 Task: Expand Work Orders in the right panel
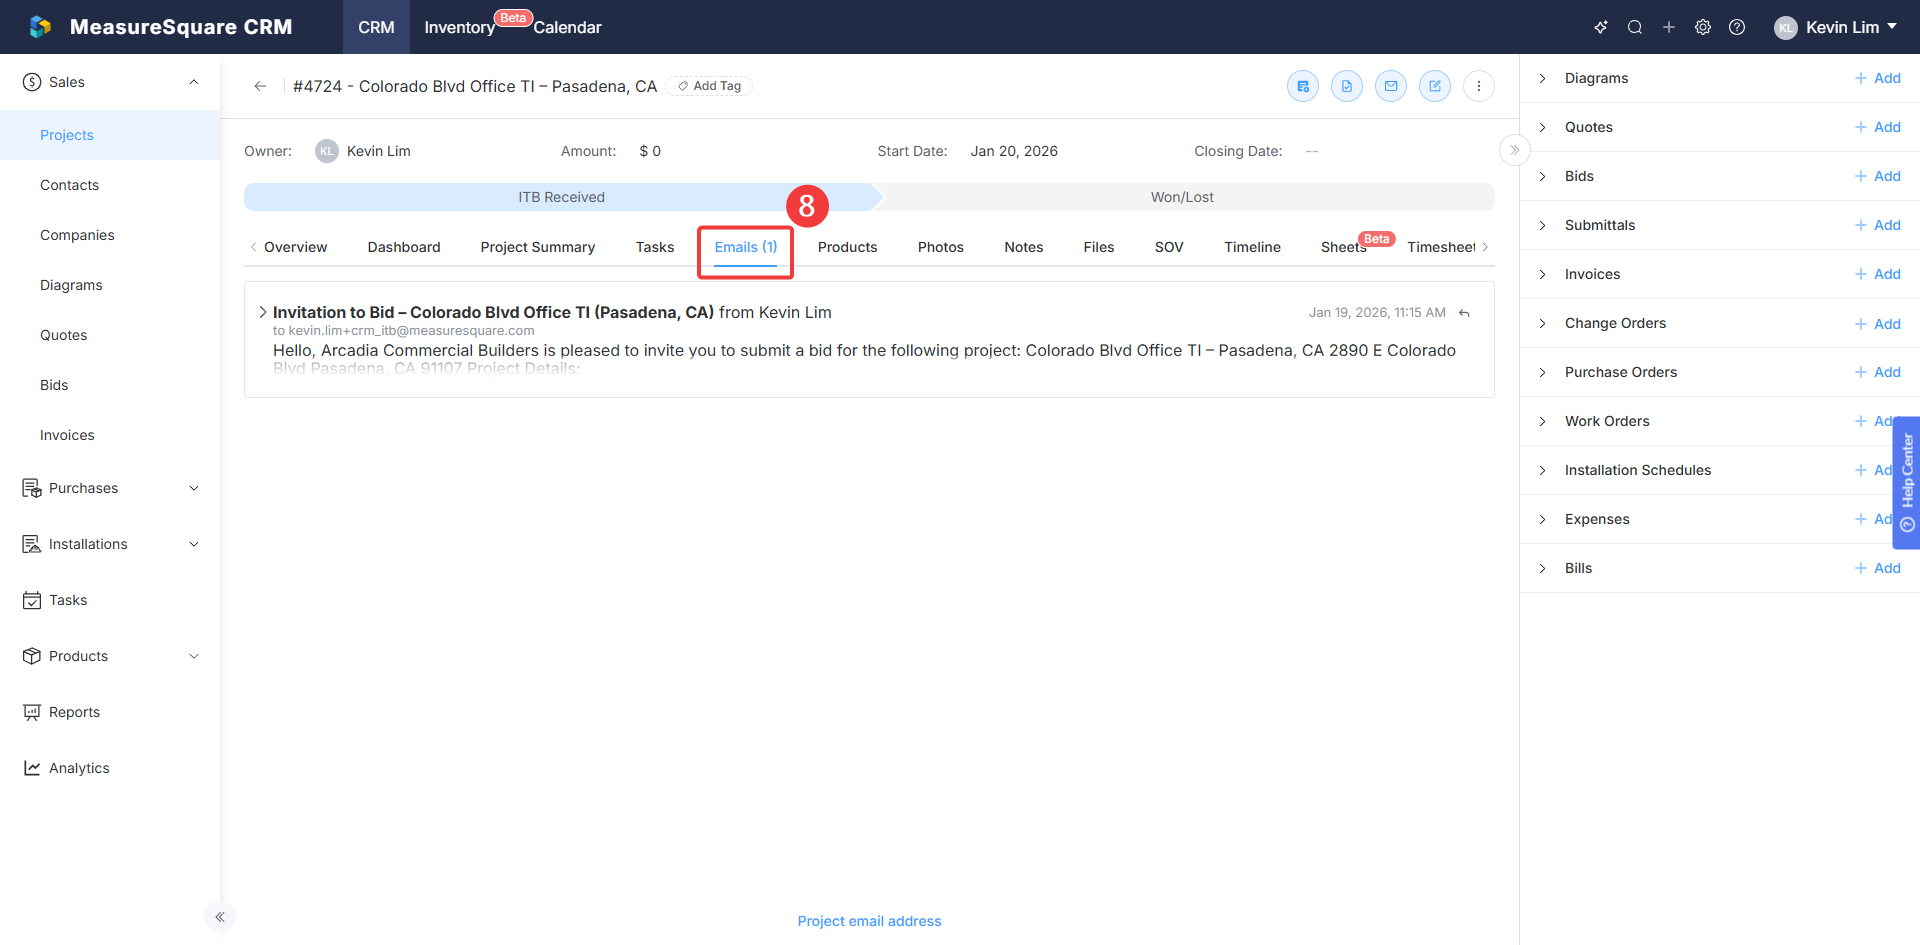(x=1542, y=421)
